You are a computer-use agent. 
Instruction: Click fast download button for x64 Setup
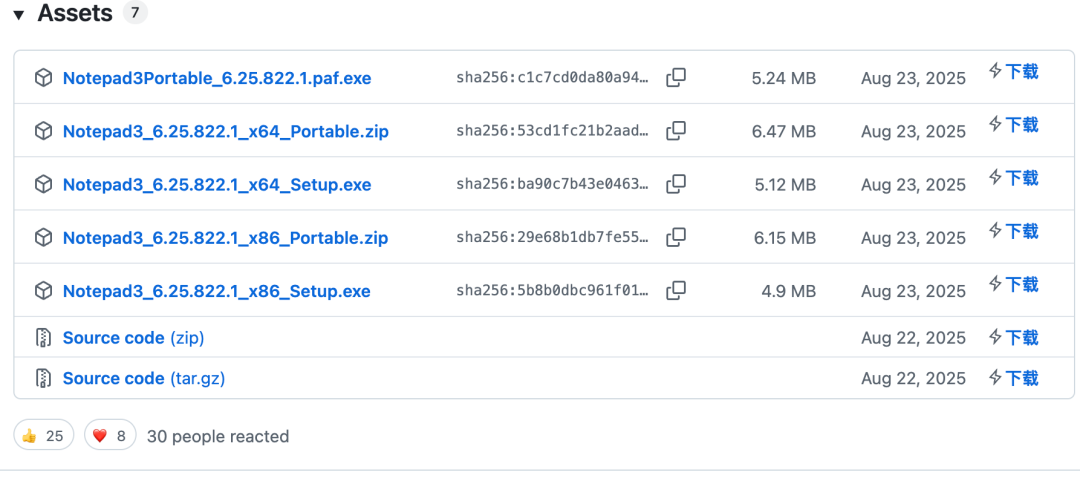coord(1013,178)
